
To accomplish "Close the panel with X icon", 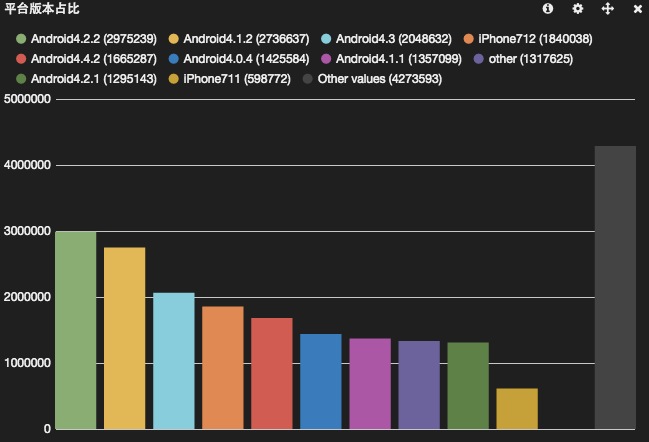I will click(638, 9).
